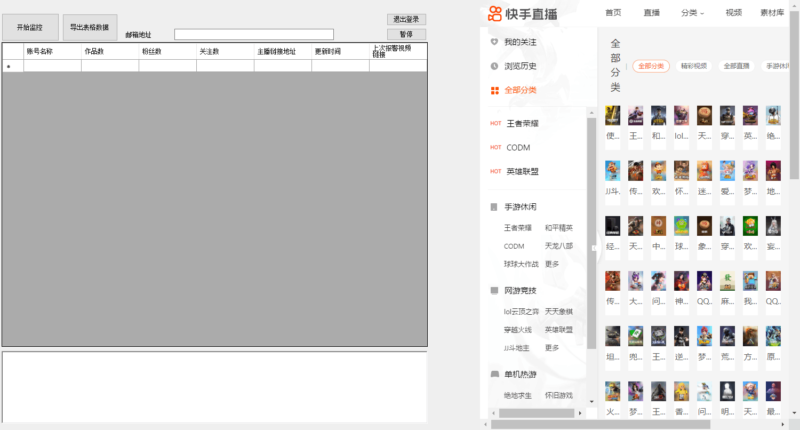This screenshot has width=800, height=430.
Task: Open the 直播 navigation tab
Action: tap(652, 13)
